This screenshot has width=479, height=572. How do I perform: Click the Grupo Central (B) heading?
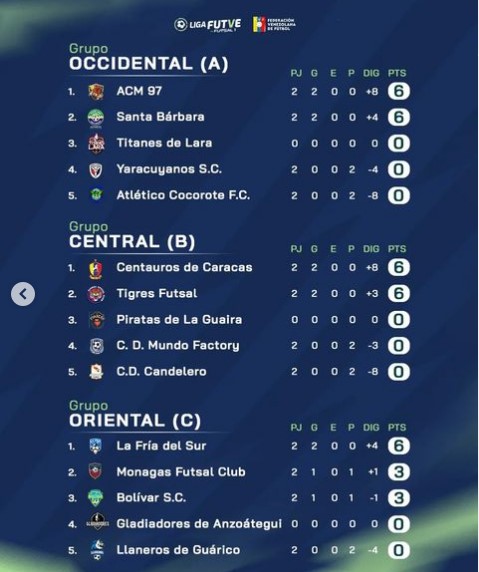pyautogui.click(x=132, y=236)
